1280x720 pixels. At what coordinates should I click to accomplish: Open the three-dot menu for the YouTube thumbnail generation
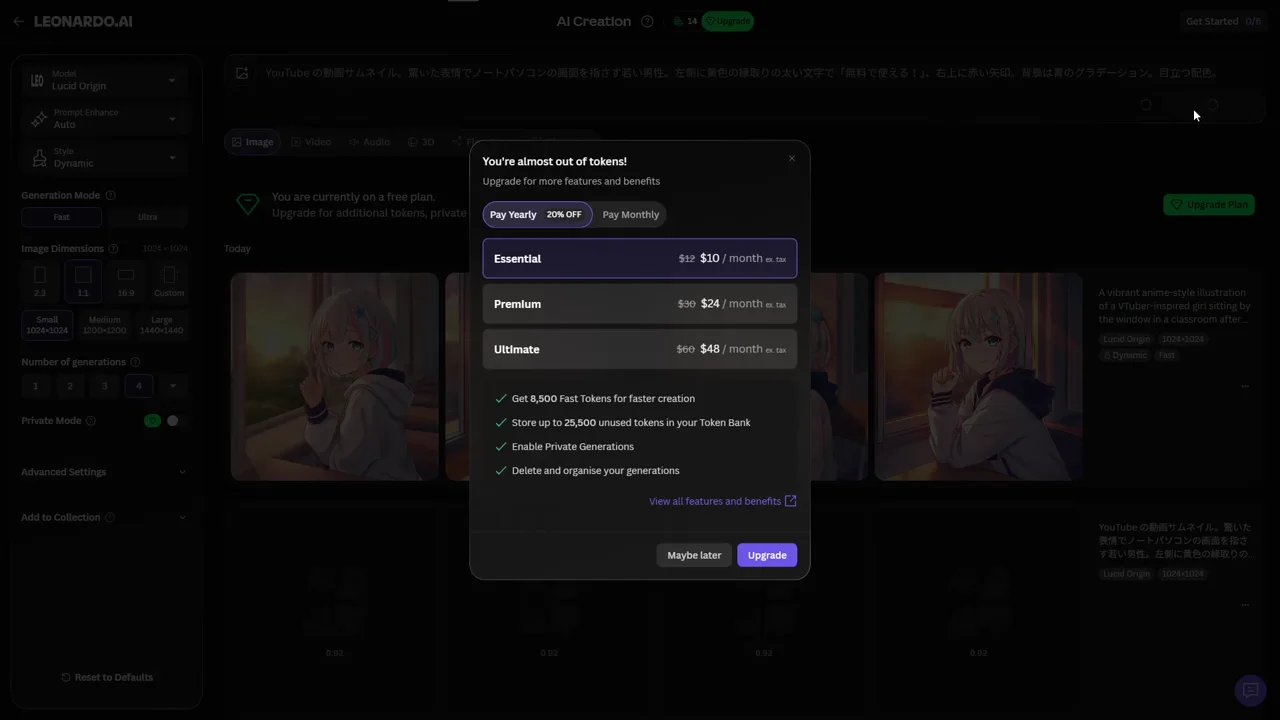pyautogui.click(x=1245, y=605)
